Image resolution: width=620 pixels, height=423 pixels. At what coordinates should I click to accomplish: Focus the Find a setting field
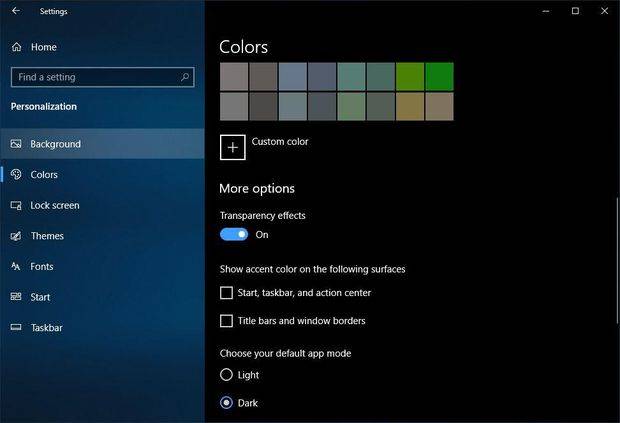[103, 77]
